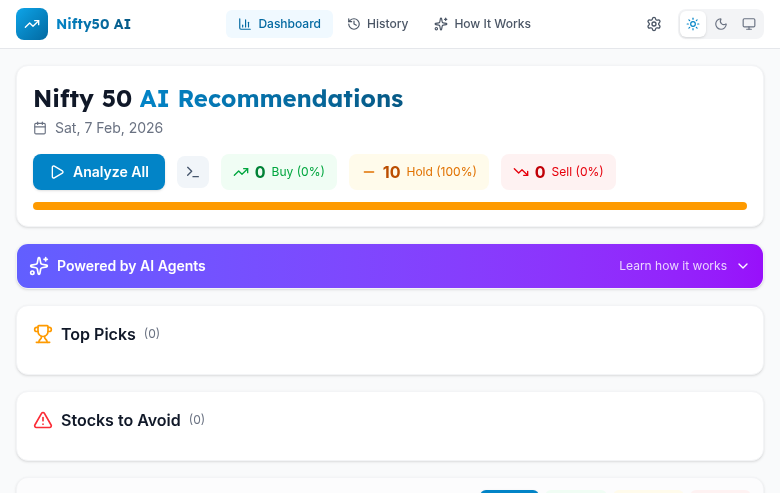Viewport: 780px width, 493px height.
Task: Click the terminal prompt icon button
Action: pos(193,172)
